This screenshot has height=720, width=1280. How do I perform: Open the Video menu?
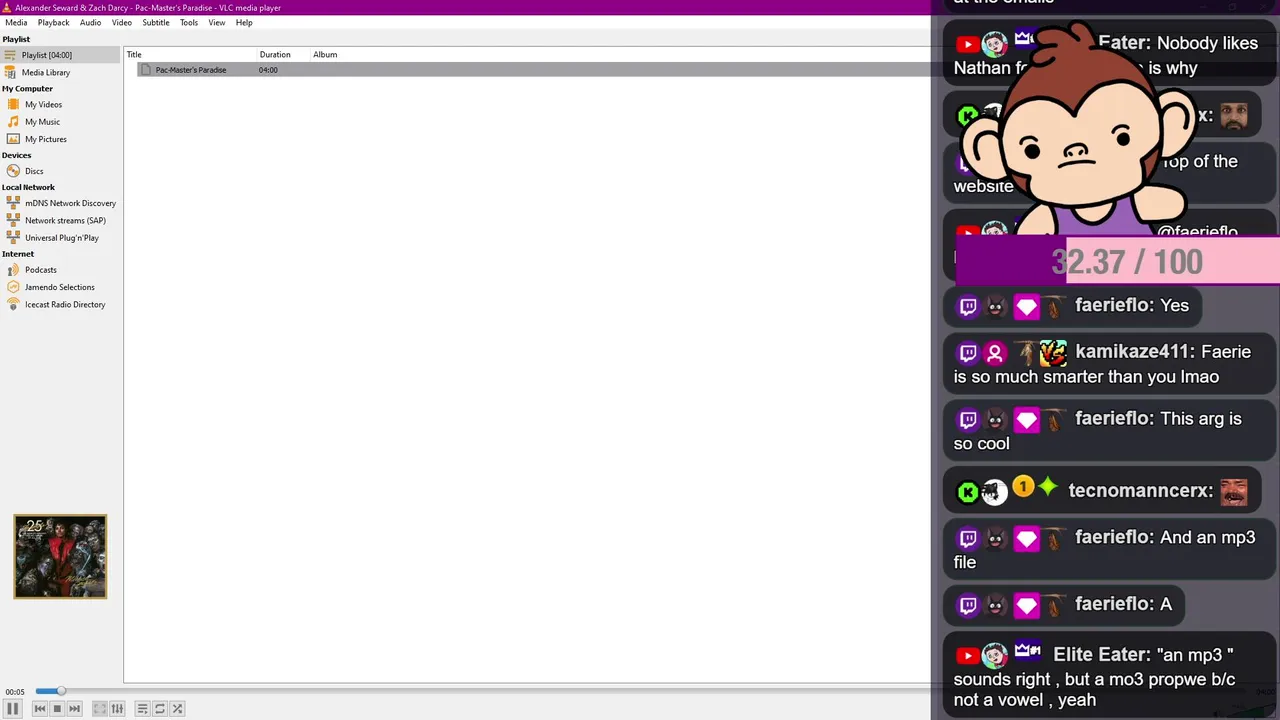(x=121, y=22)
